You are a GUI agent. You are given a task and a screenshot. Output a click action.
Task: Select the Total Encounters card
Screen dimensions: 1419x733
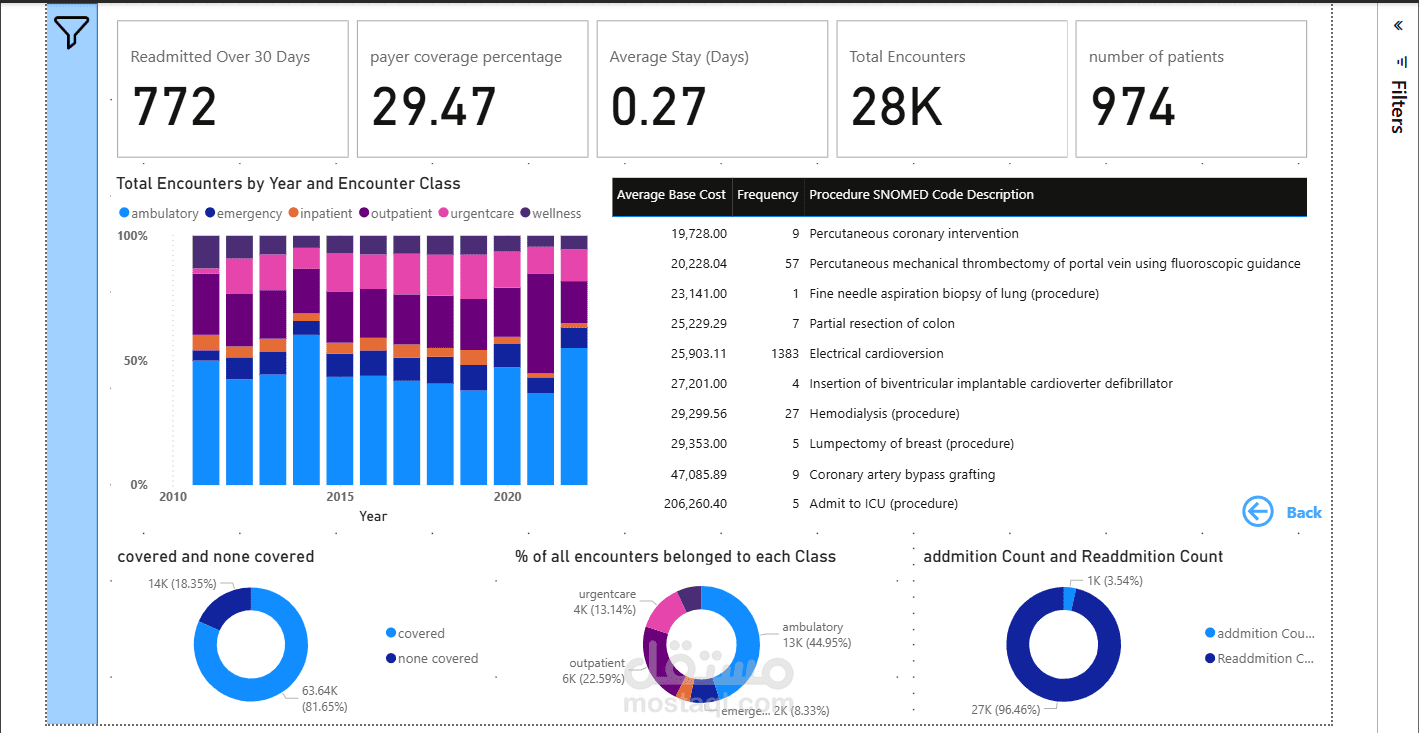coord(952,89)
